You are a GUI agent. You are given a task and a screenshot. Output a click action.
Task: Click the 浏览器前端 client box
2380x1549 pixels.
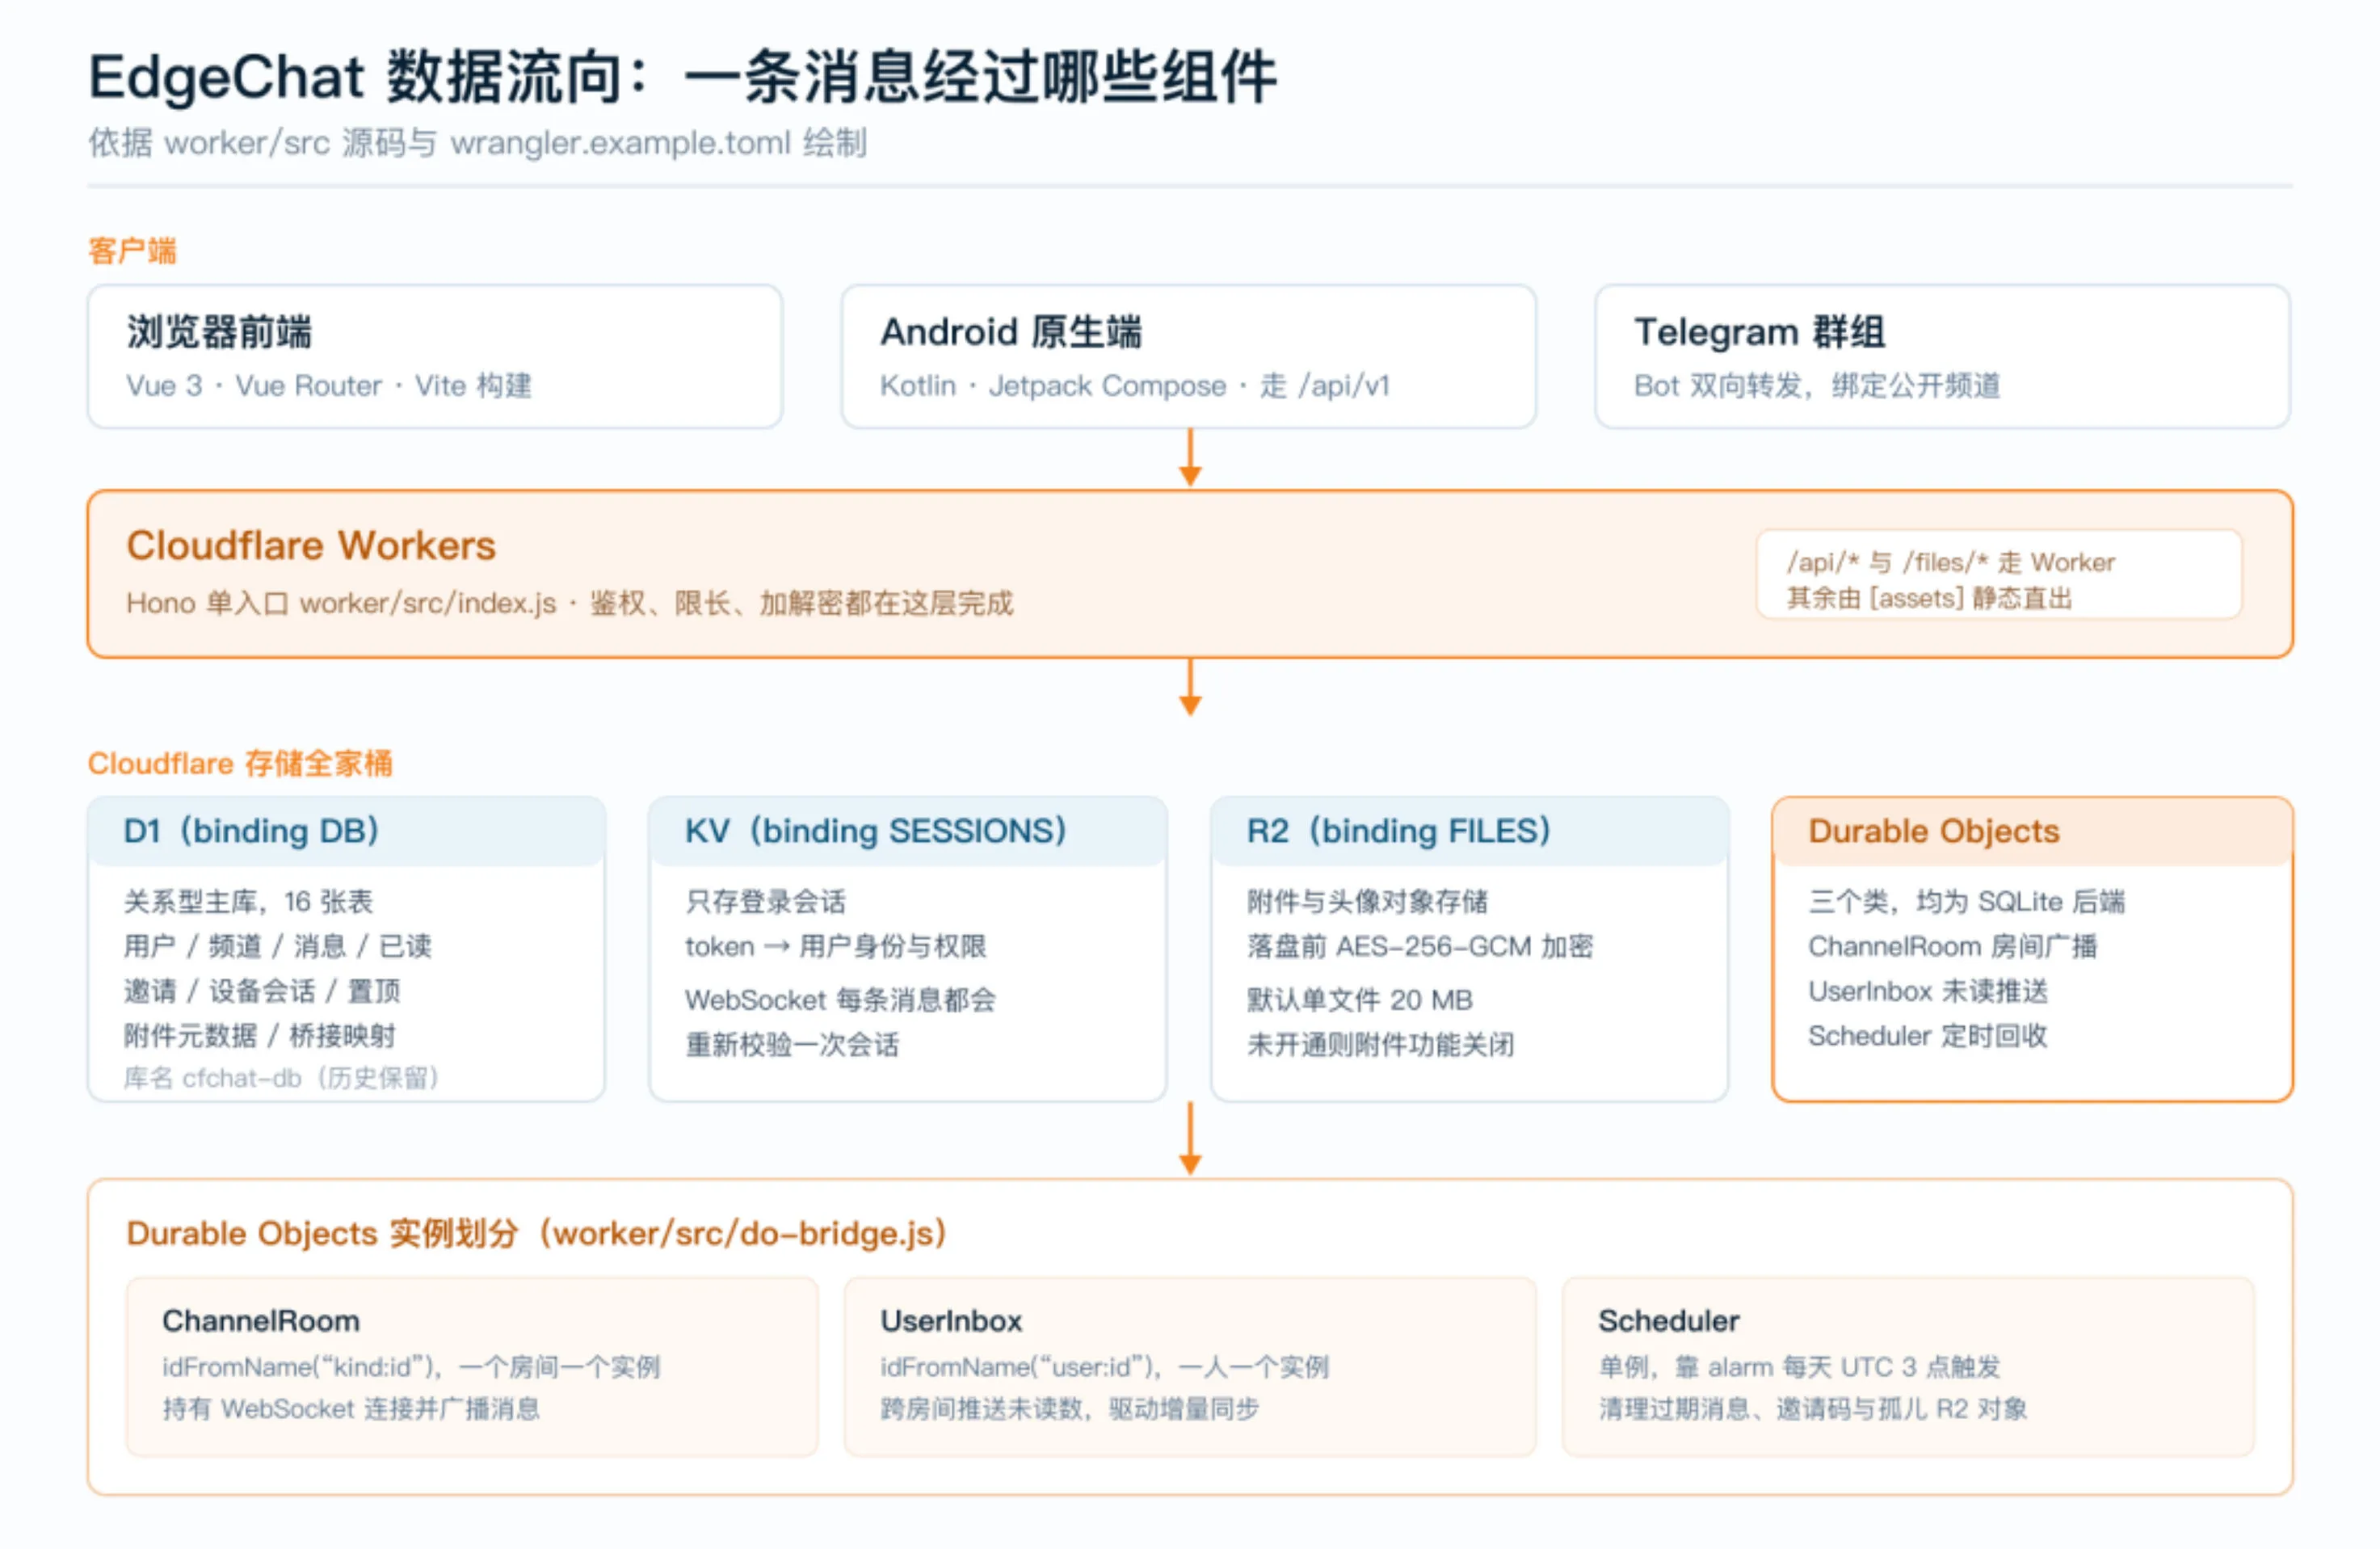click(x=435, y=356)
